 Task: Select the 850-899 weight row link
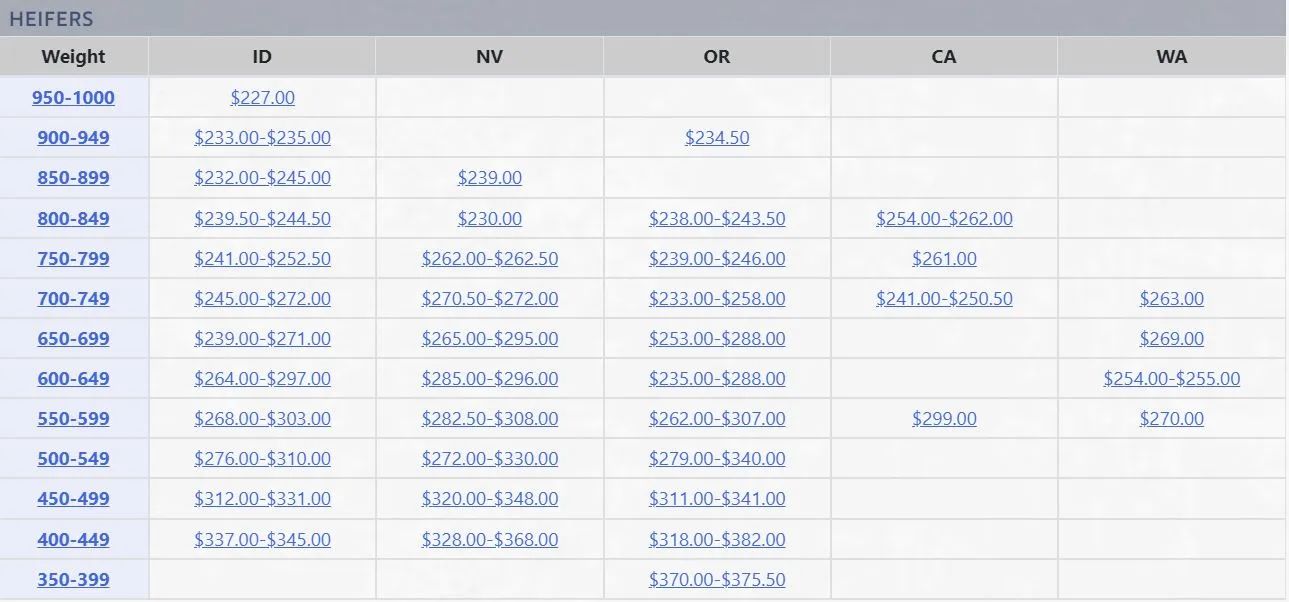tap(73, 178)
